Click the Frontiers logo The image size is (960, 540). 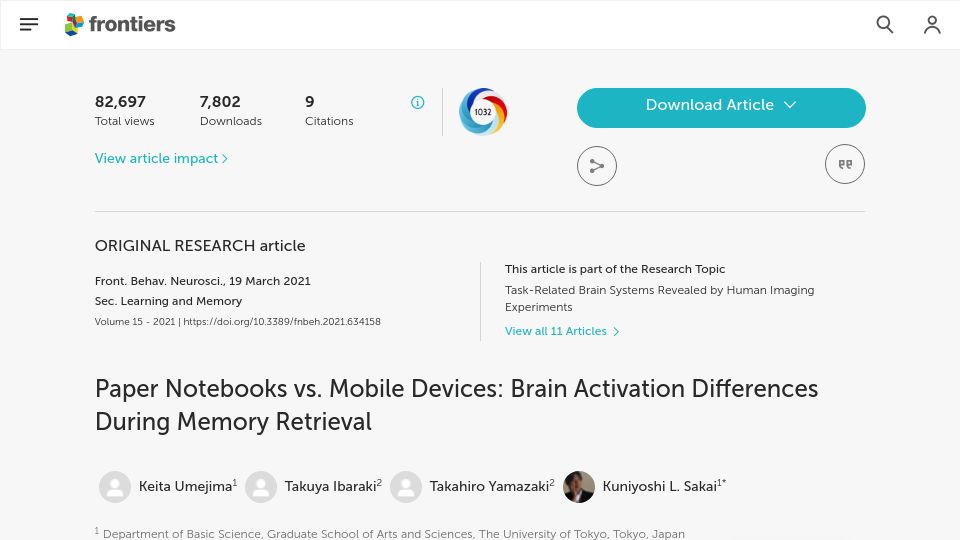pyautogui.click(x=120, y=24)
